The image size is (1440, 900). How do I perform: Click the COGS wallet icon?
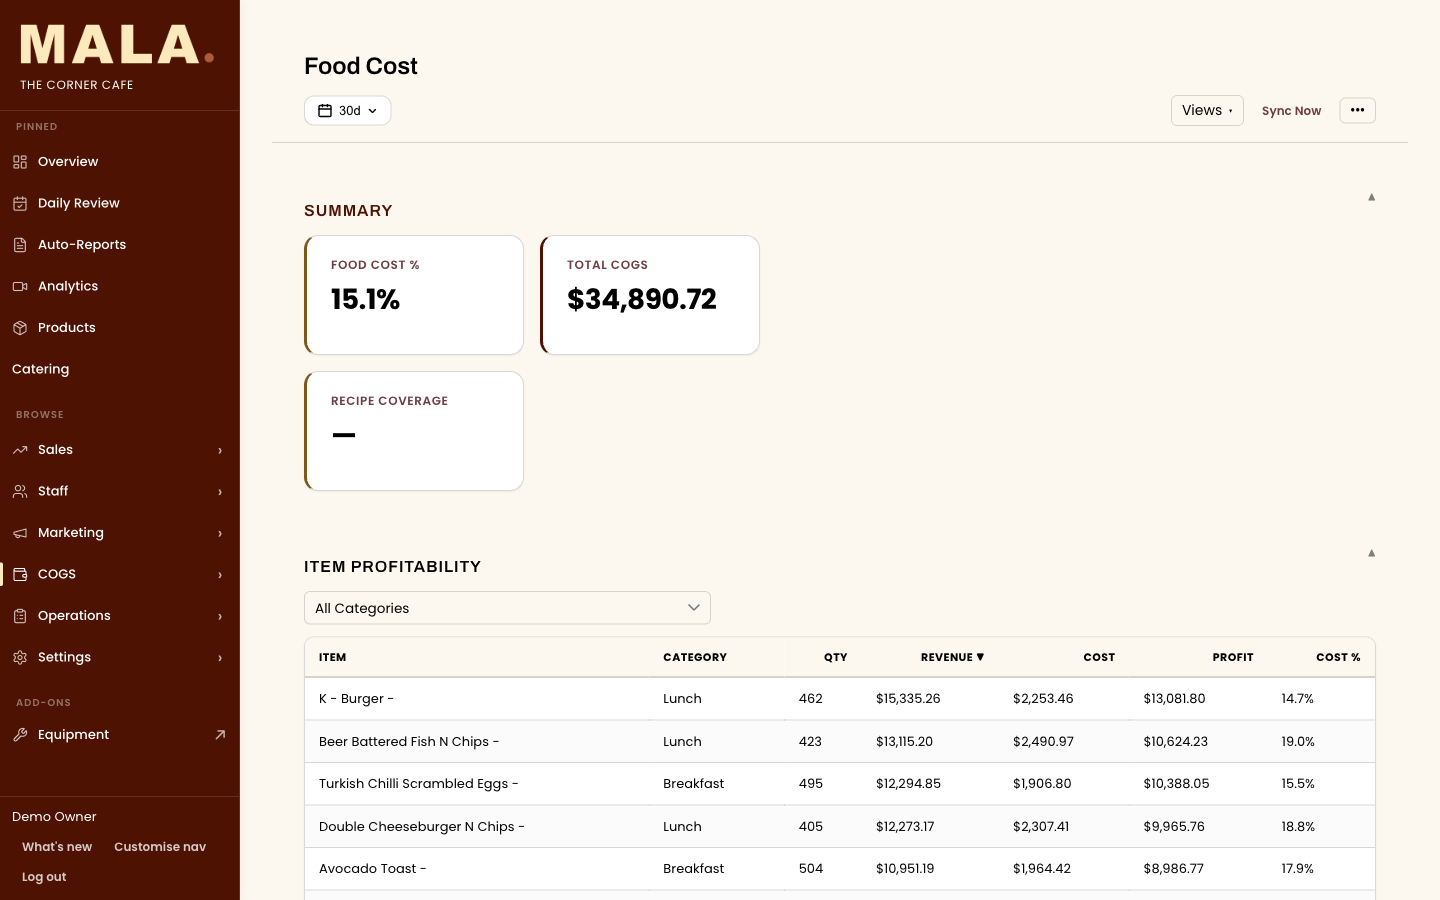click(x=20, y=574)
